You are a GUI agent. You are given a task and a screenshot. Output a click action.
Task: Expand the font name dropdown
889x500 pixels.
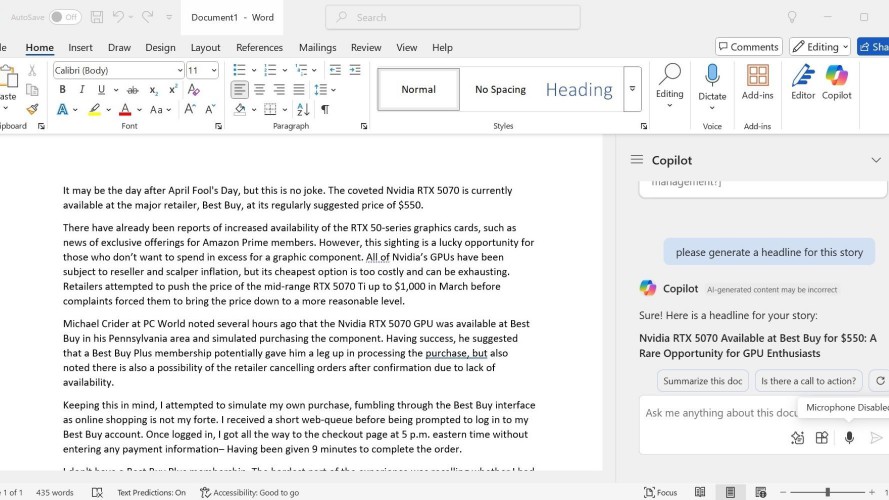click(179, 70)
